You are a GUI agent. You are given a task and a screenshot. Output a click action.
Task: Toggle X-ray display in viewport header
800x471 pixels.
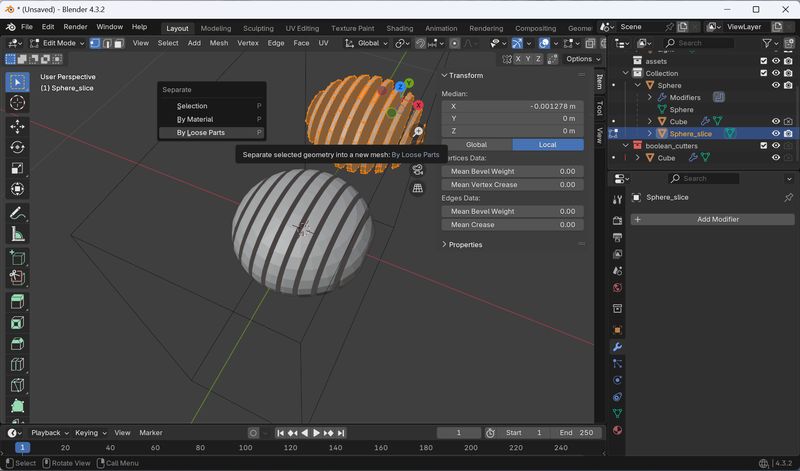point(590,43)
